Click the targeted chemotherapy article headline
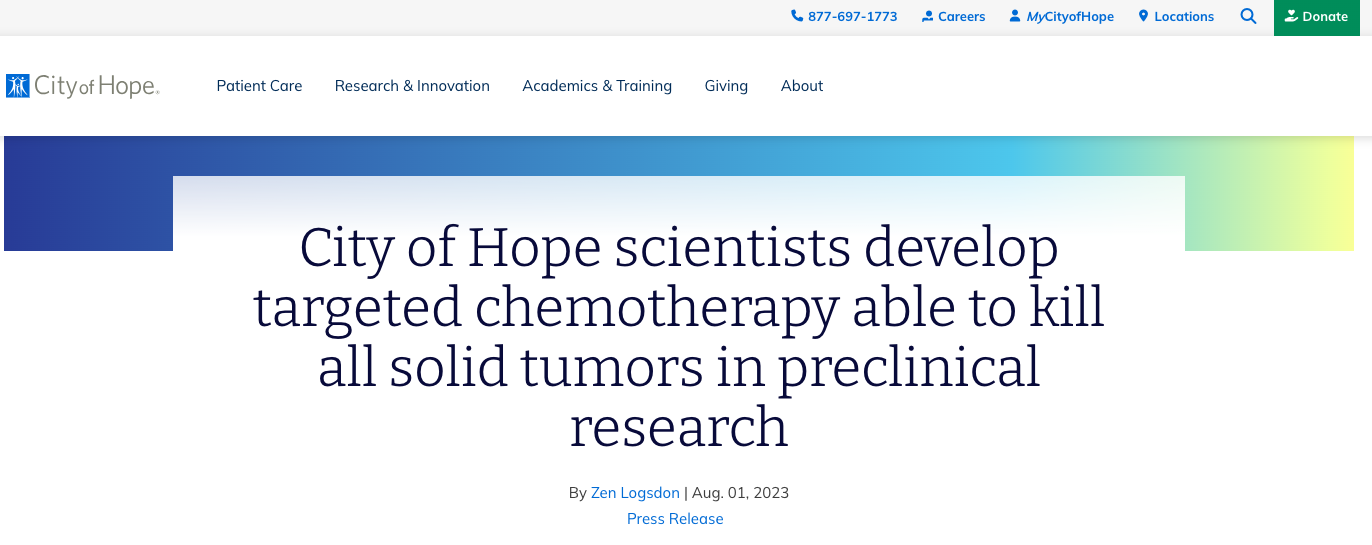Image resolution: width=1372 pixels, height=545 pixels. pyautogui.click(x=679, y=337)
